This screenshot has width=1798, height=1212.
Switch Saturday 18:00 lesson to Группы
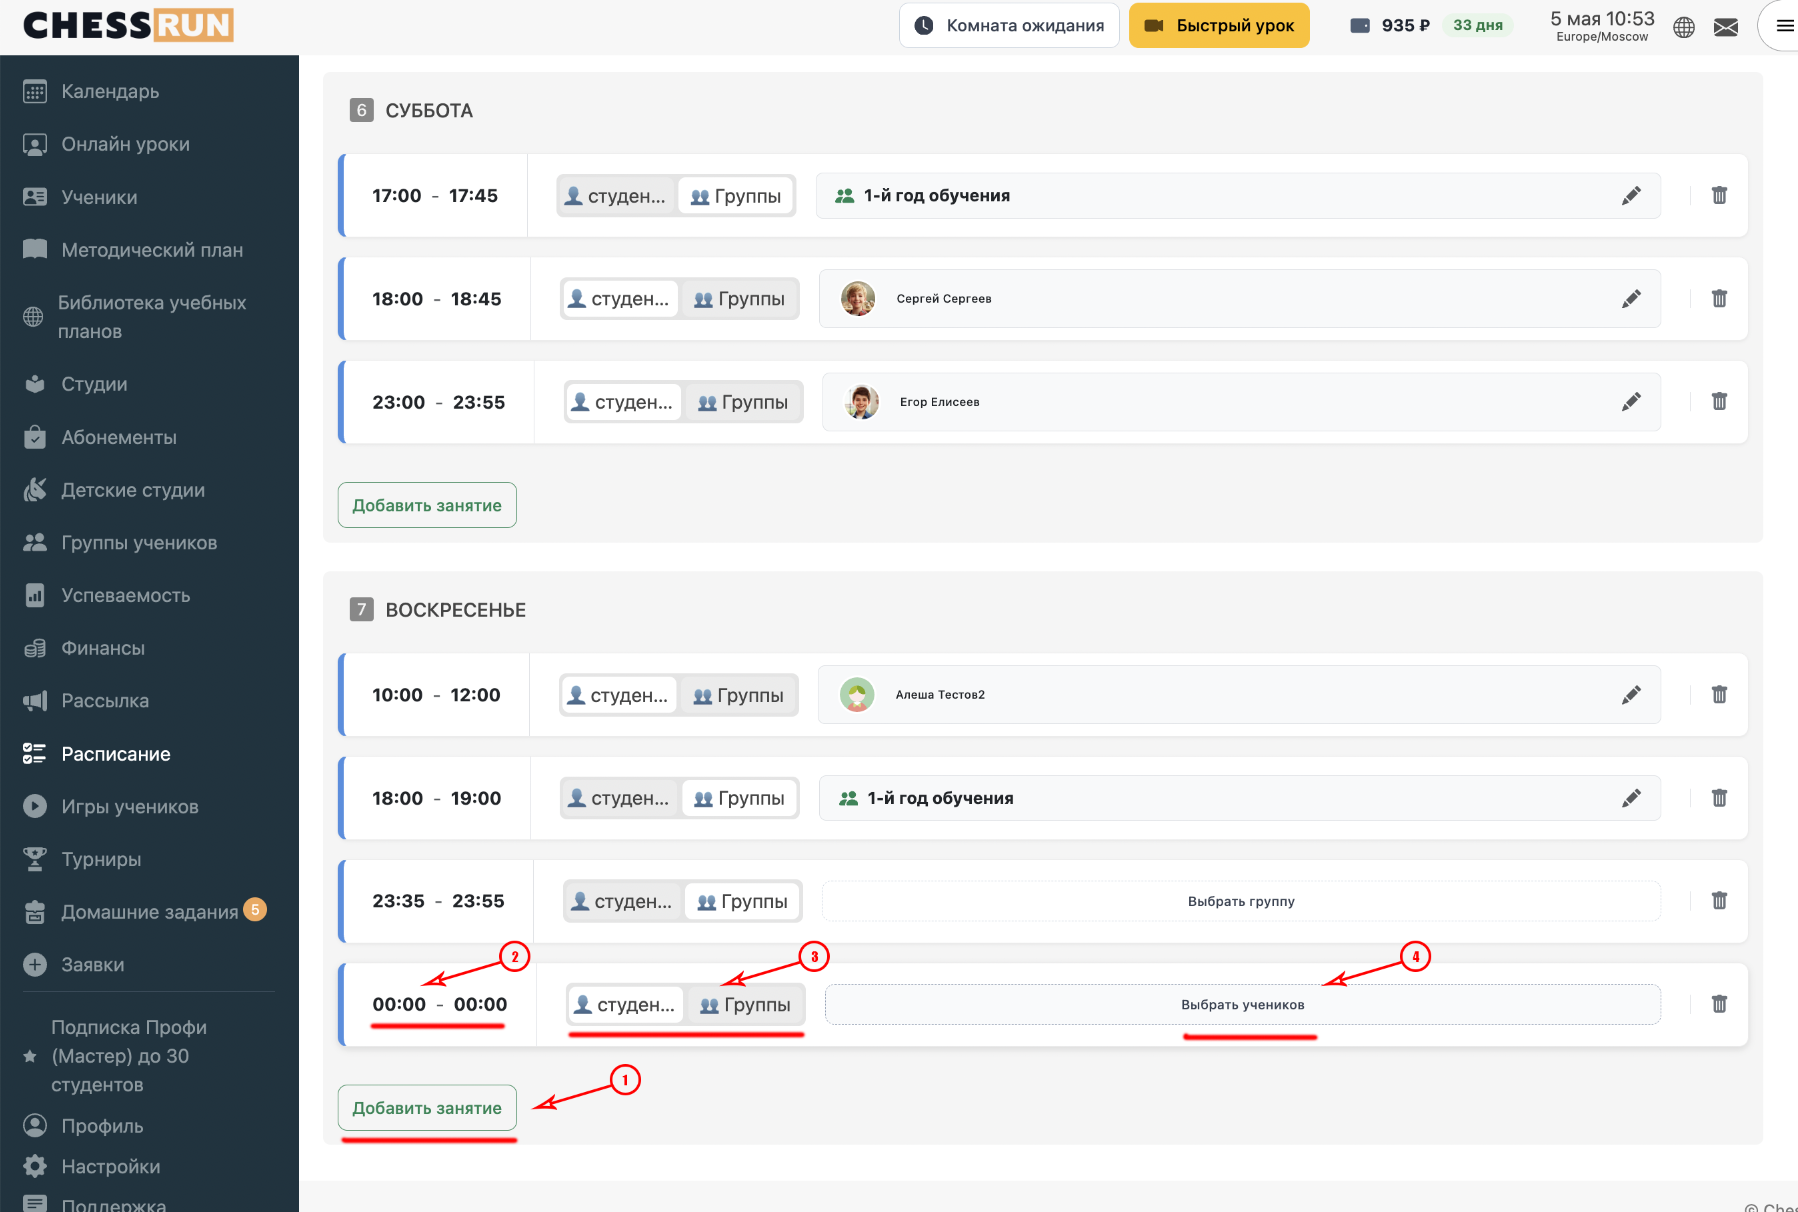[x=739, y=299]
